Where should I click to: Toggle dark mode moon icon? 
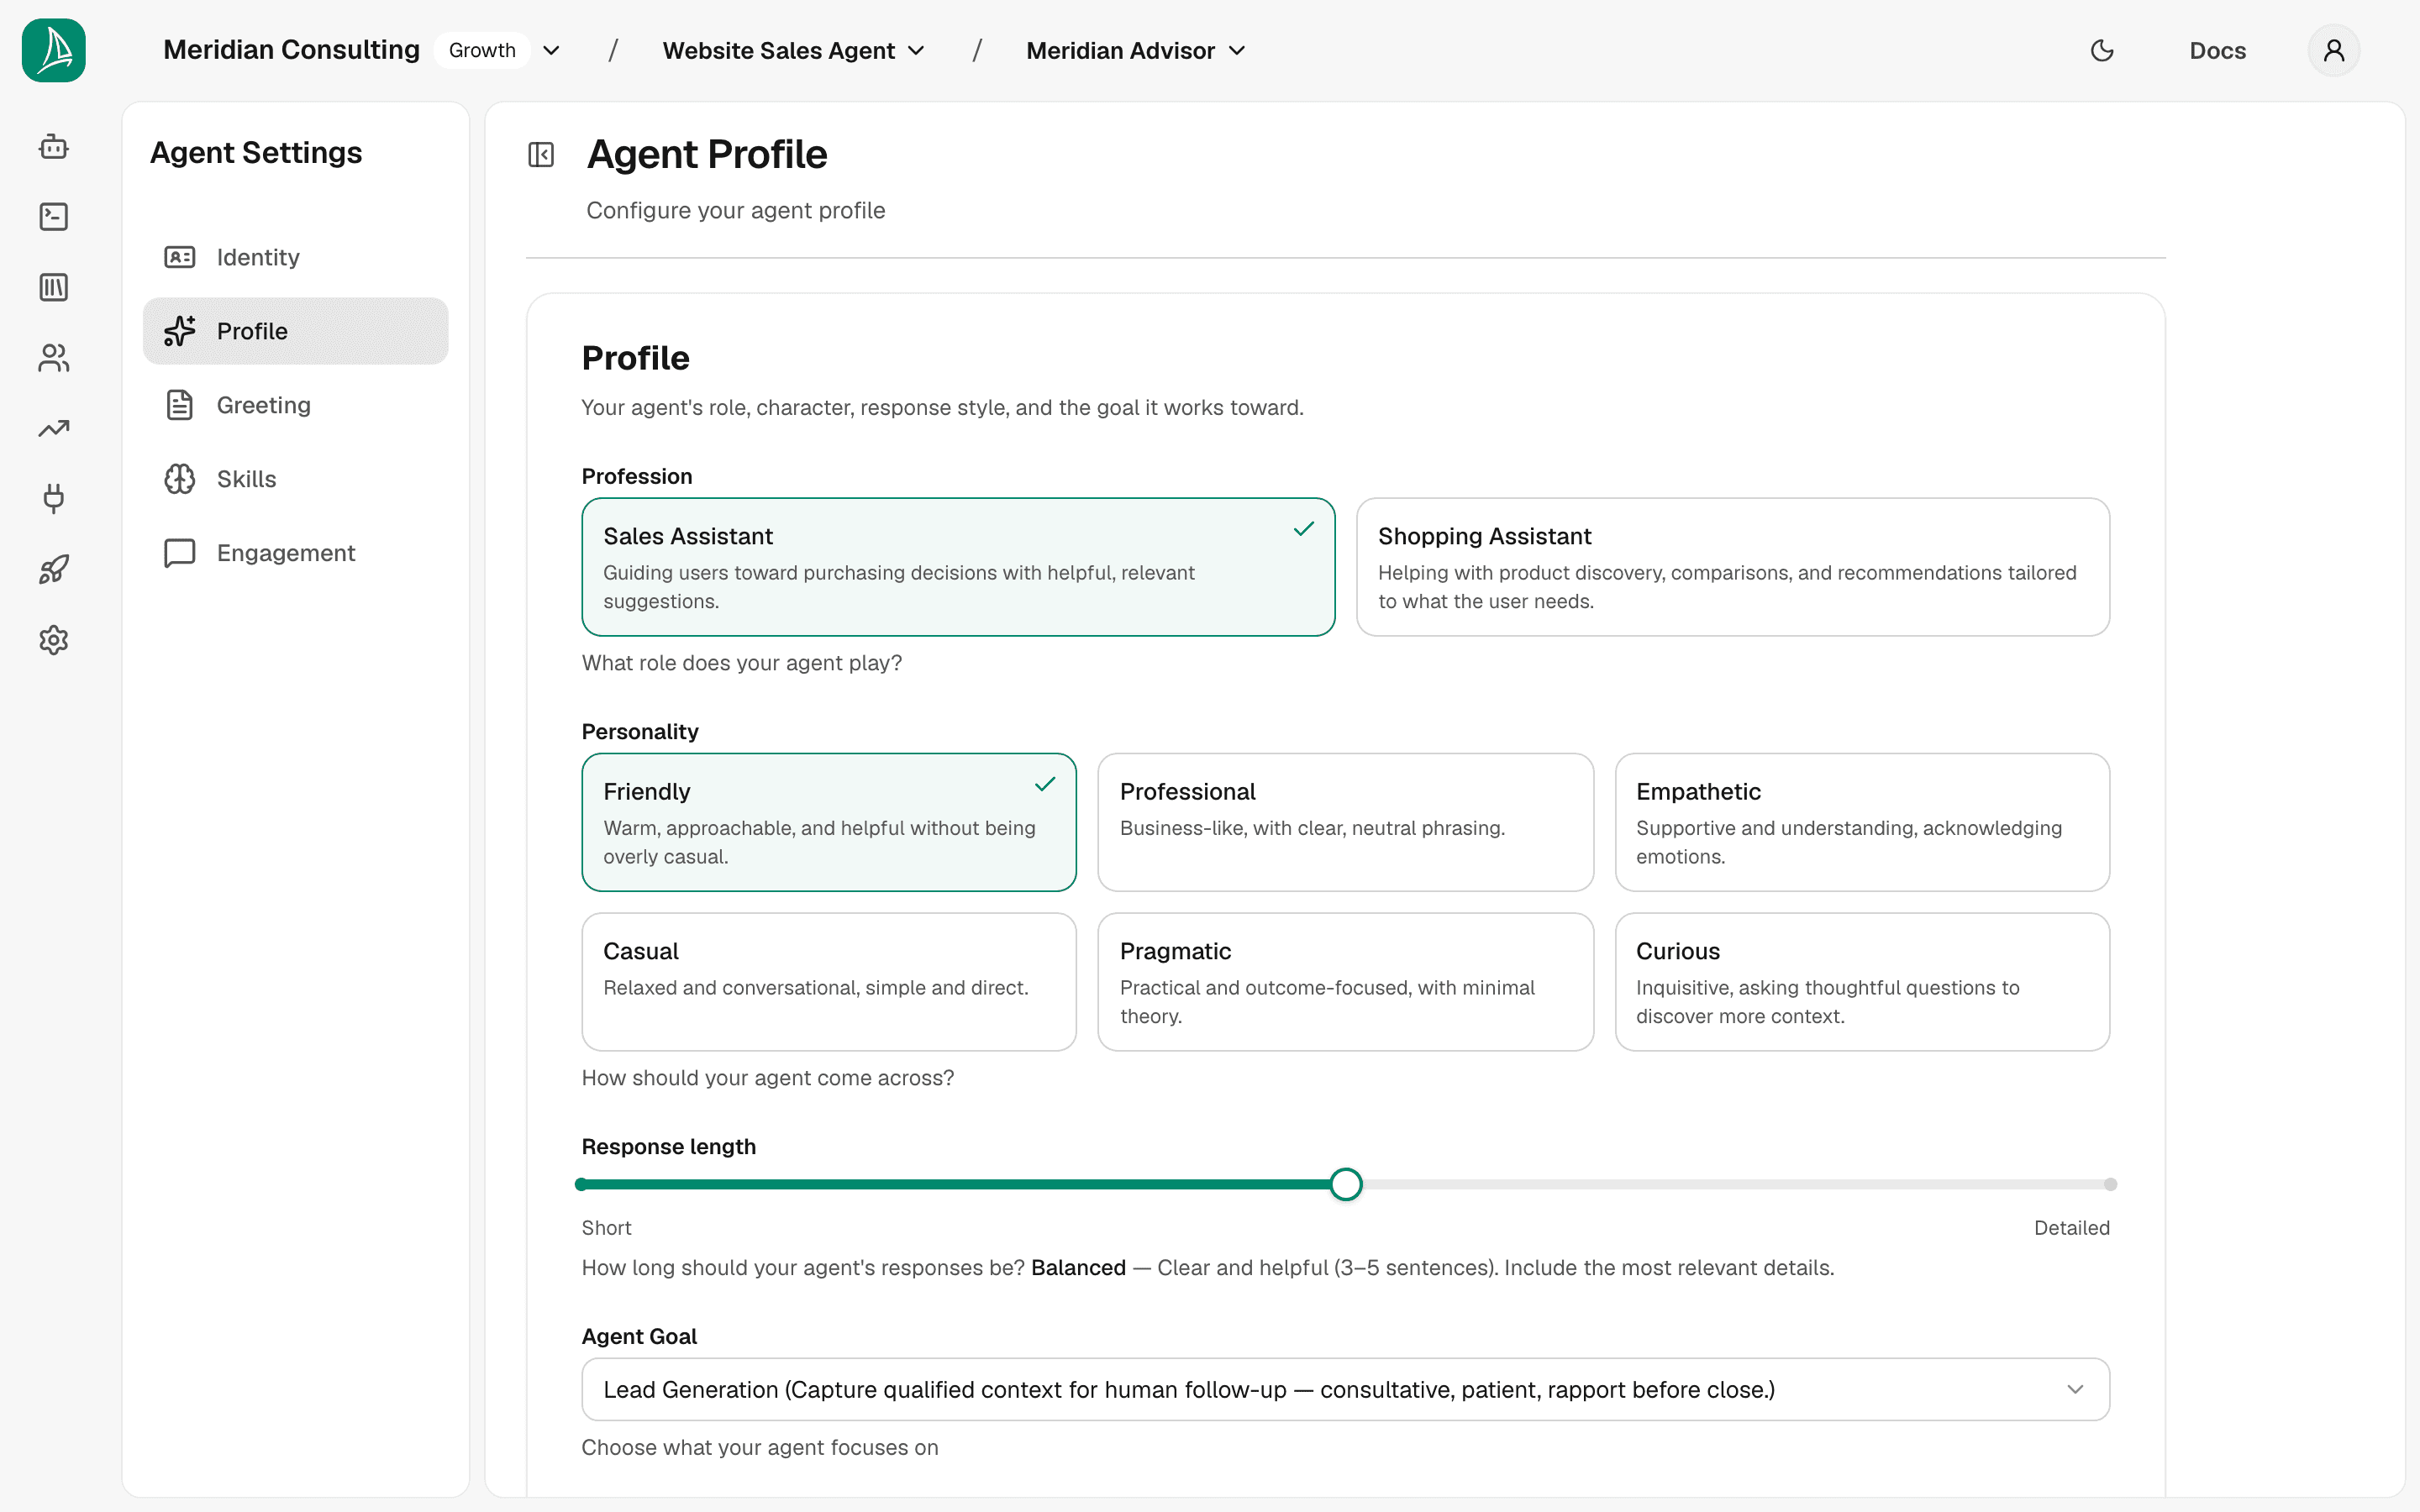pos(2102,50)
